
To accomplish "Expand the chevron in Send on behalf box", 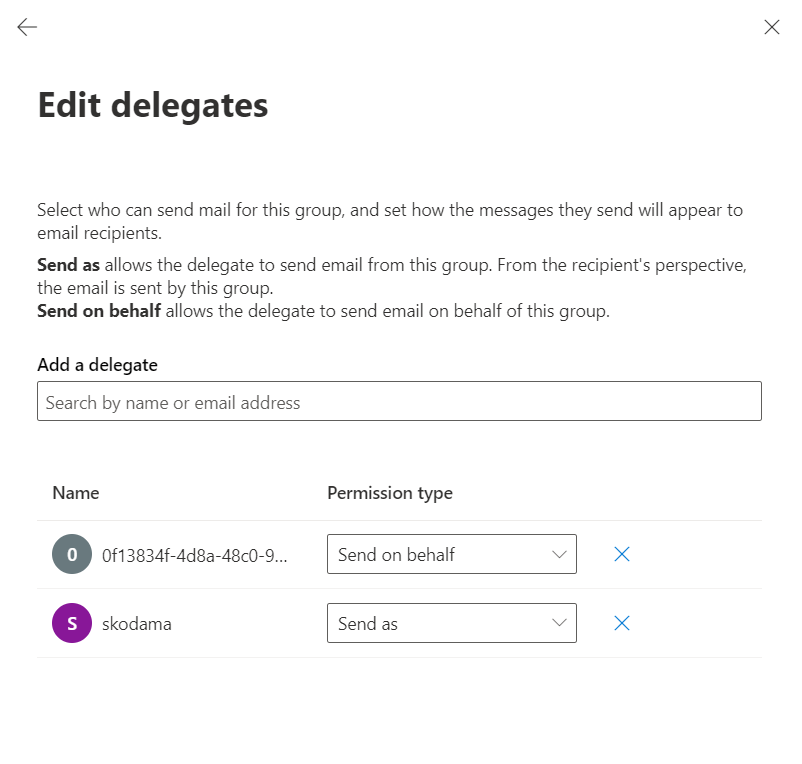I will coord(559,554).
